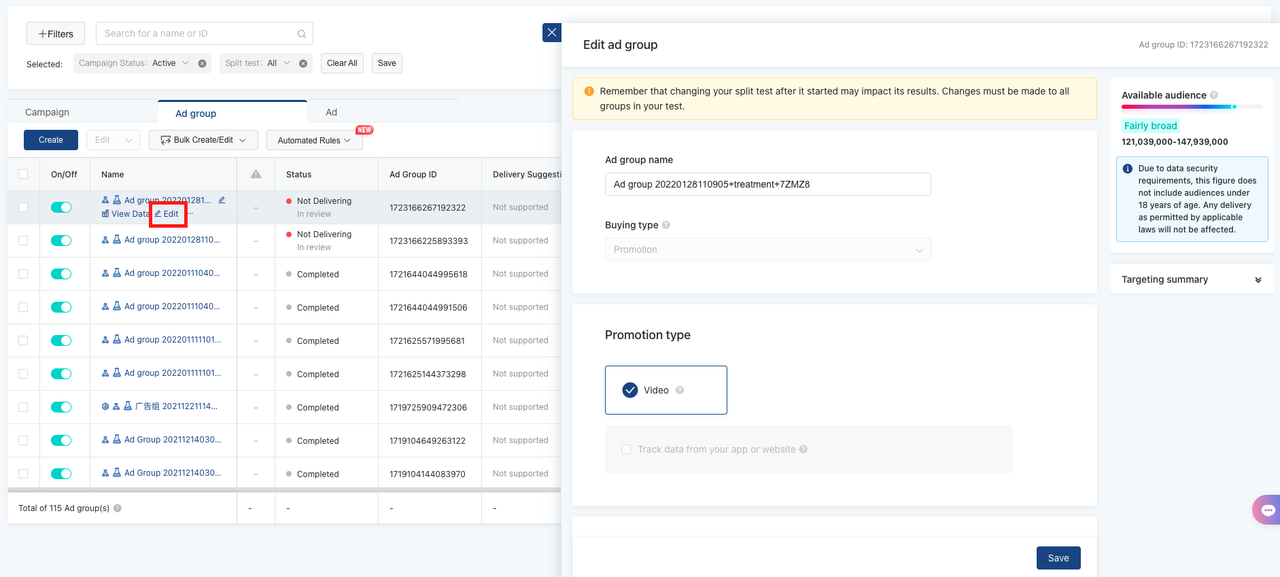Click the Buying type help icon
Viewport: 1280px width, 577px height.
click(x=666, y=226)
